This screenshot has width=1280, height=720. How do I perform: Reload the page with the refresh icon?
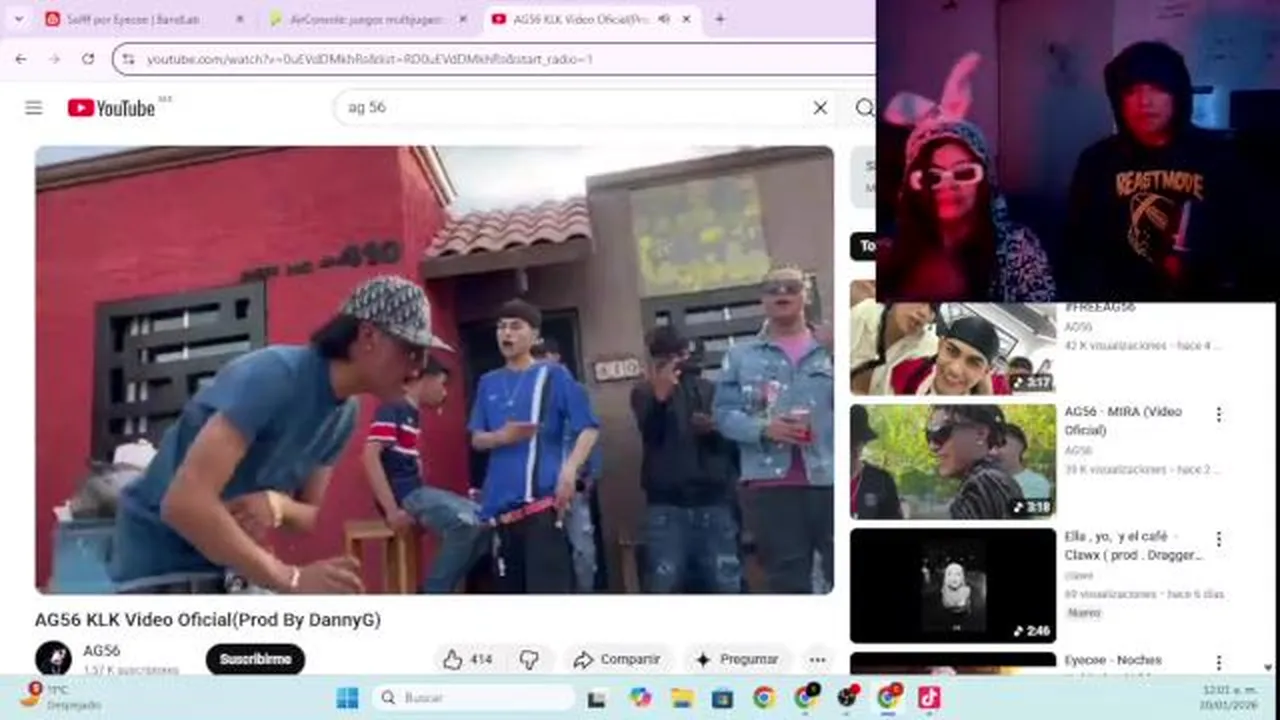pos(88,59)
